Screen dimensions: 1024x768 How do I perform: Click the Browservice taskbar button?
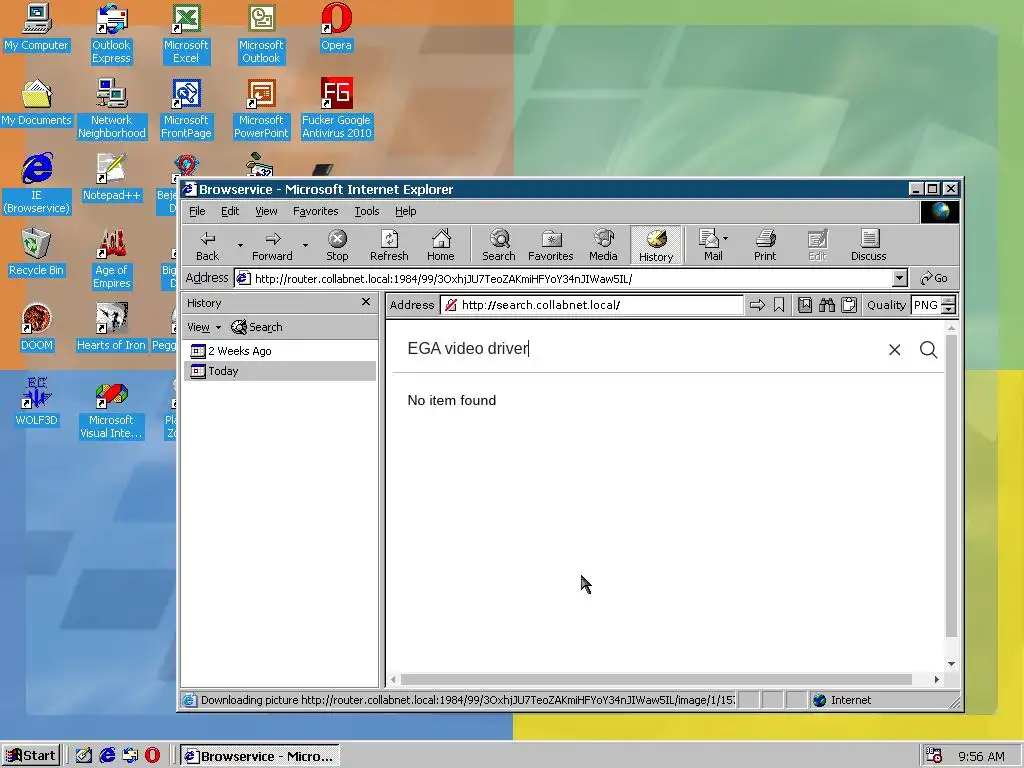tap(259, 756)
